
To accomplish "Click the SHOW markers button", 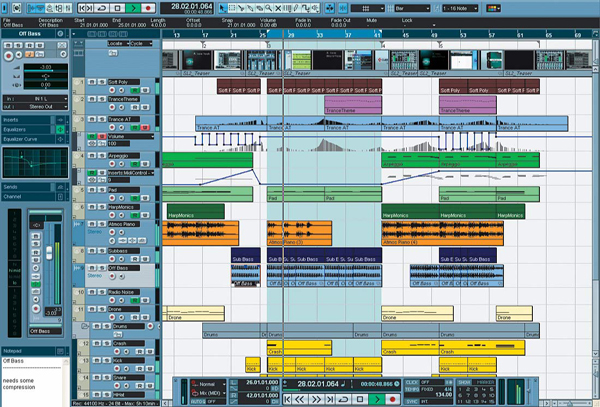I will pyautogui.click(x=464, y=382).
